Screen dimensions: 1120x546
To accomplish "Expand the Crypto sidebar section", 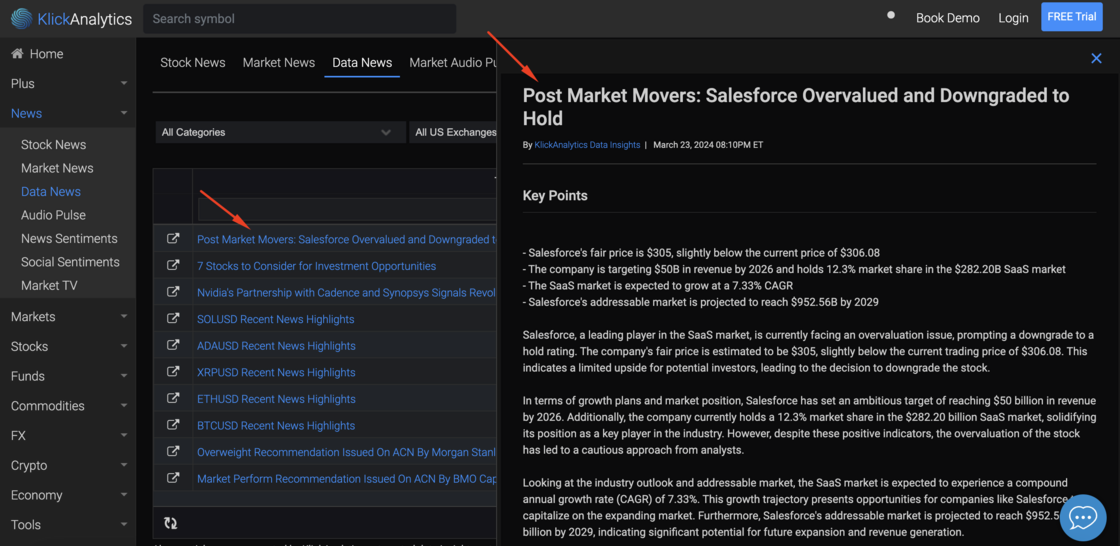I will (68, 465).
